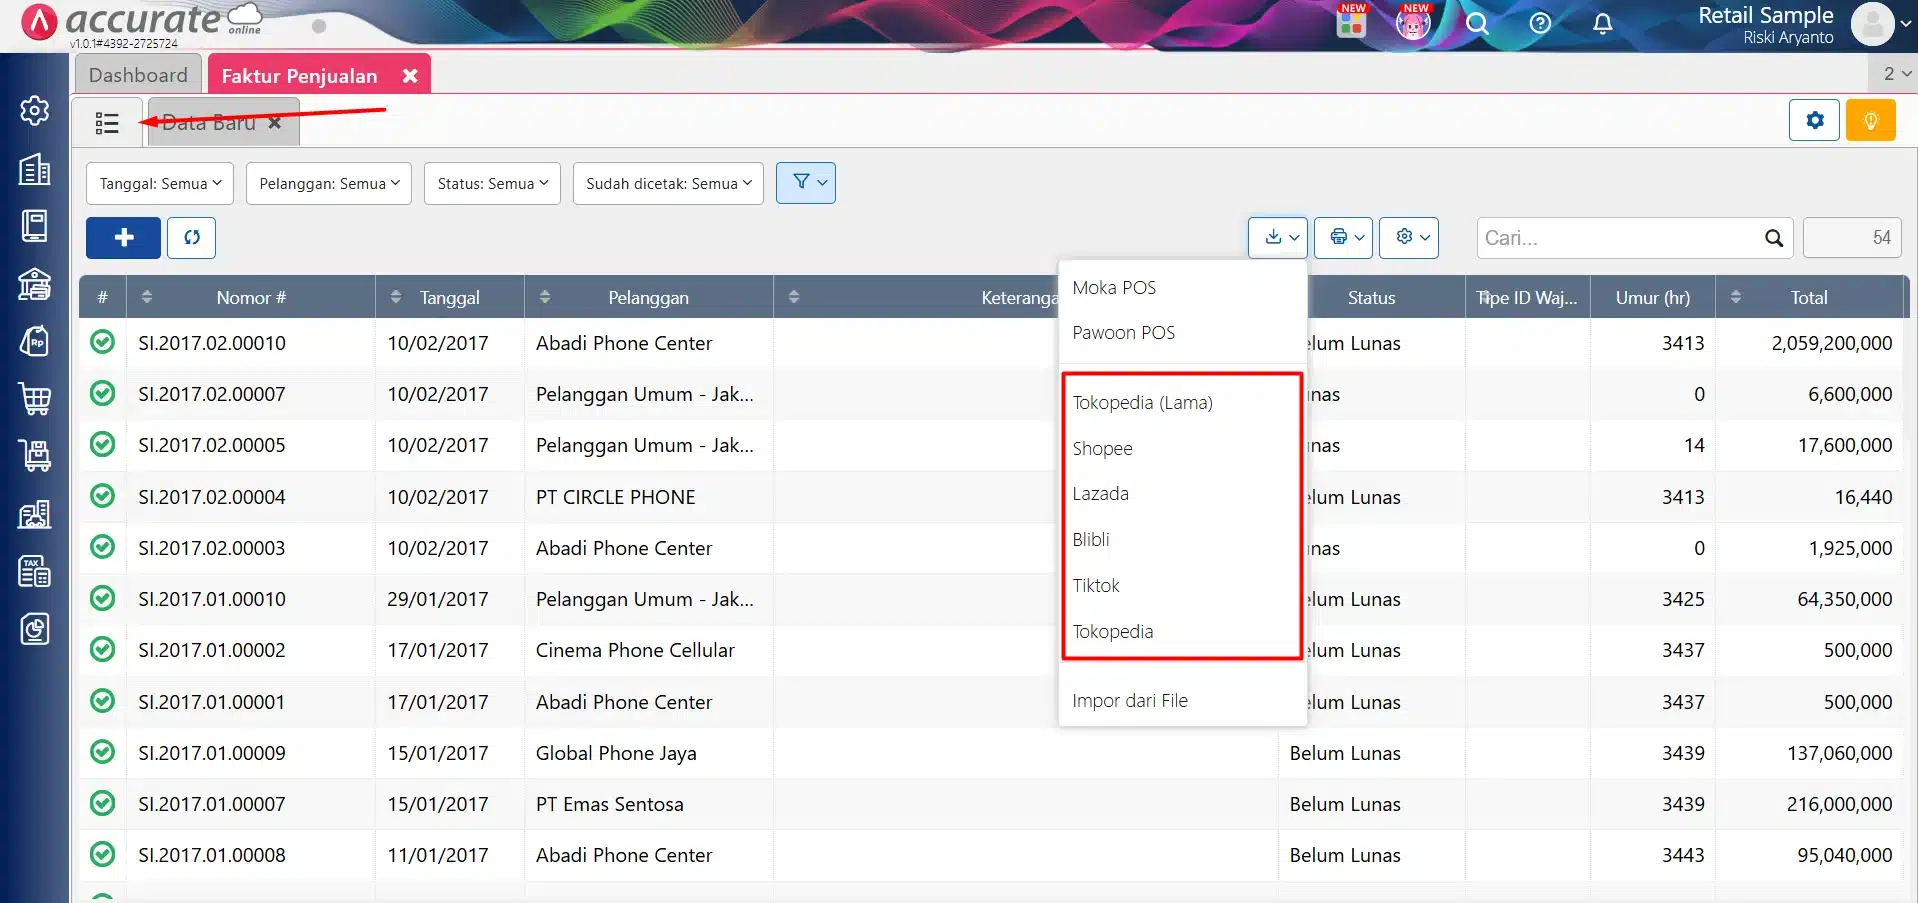Click the refresh icon button
This screenshot has height=903, width=1918.
point(192,238)
